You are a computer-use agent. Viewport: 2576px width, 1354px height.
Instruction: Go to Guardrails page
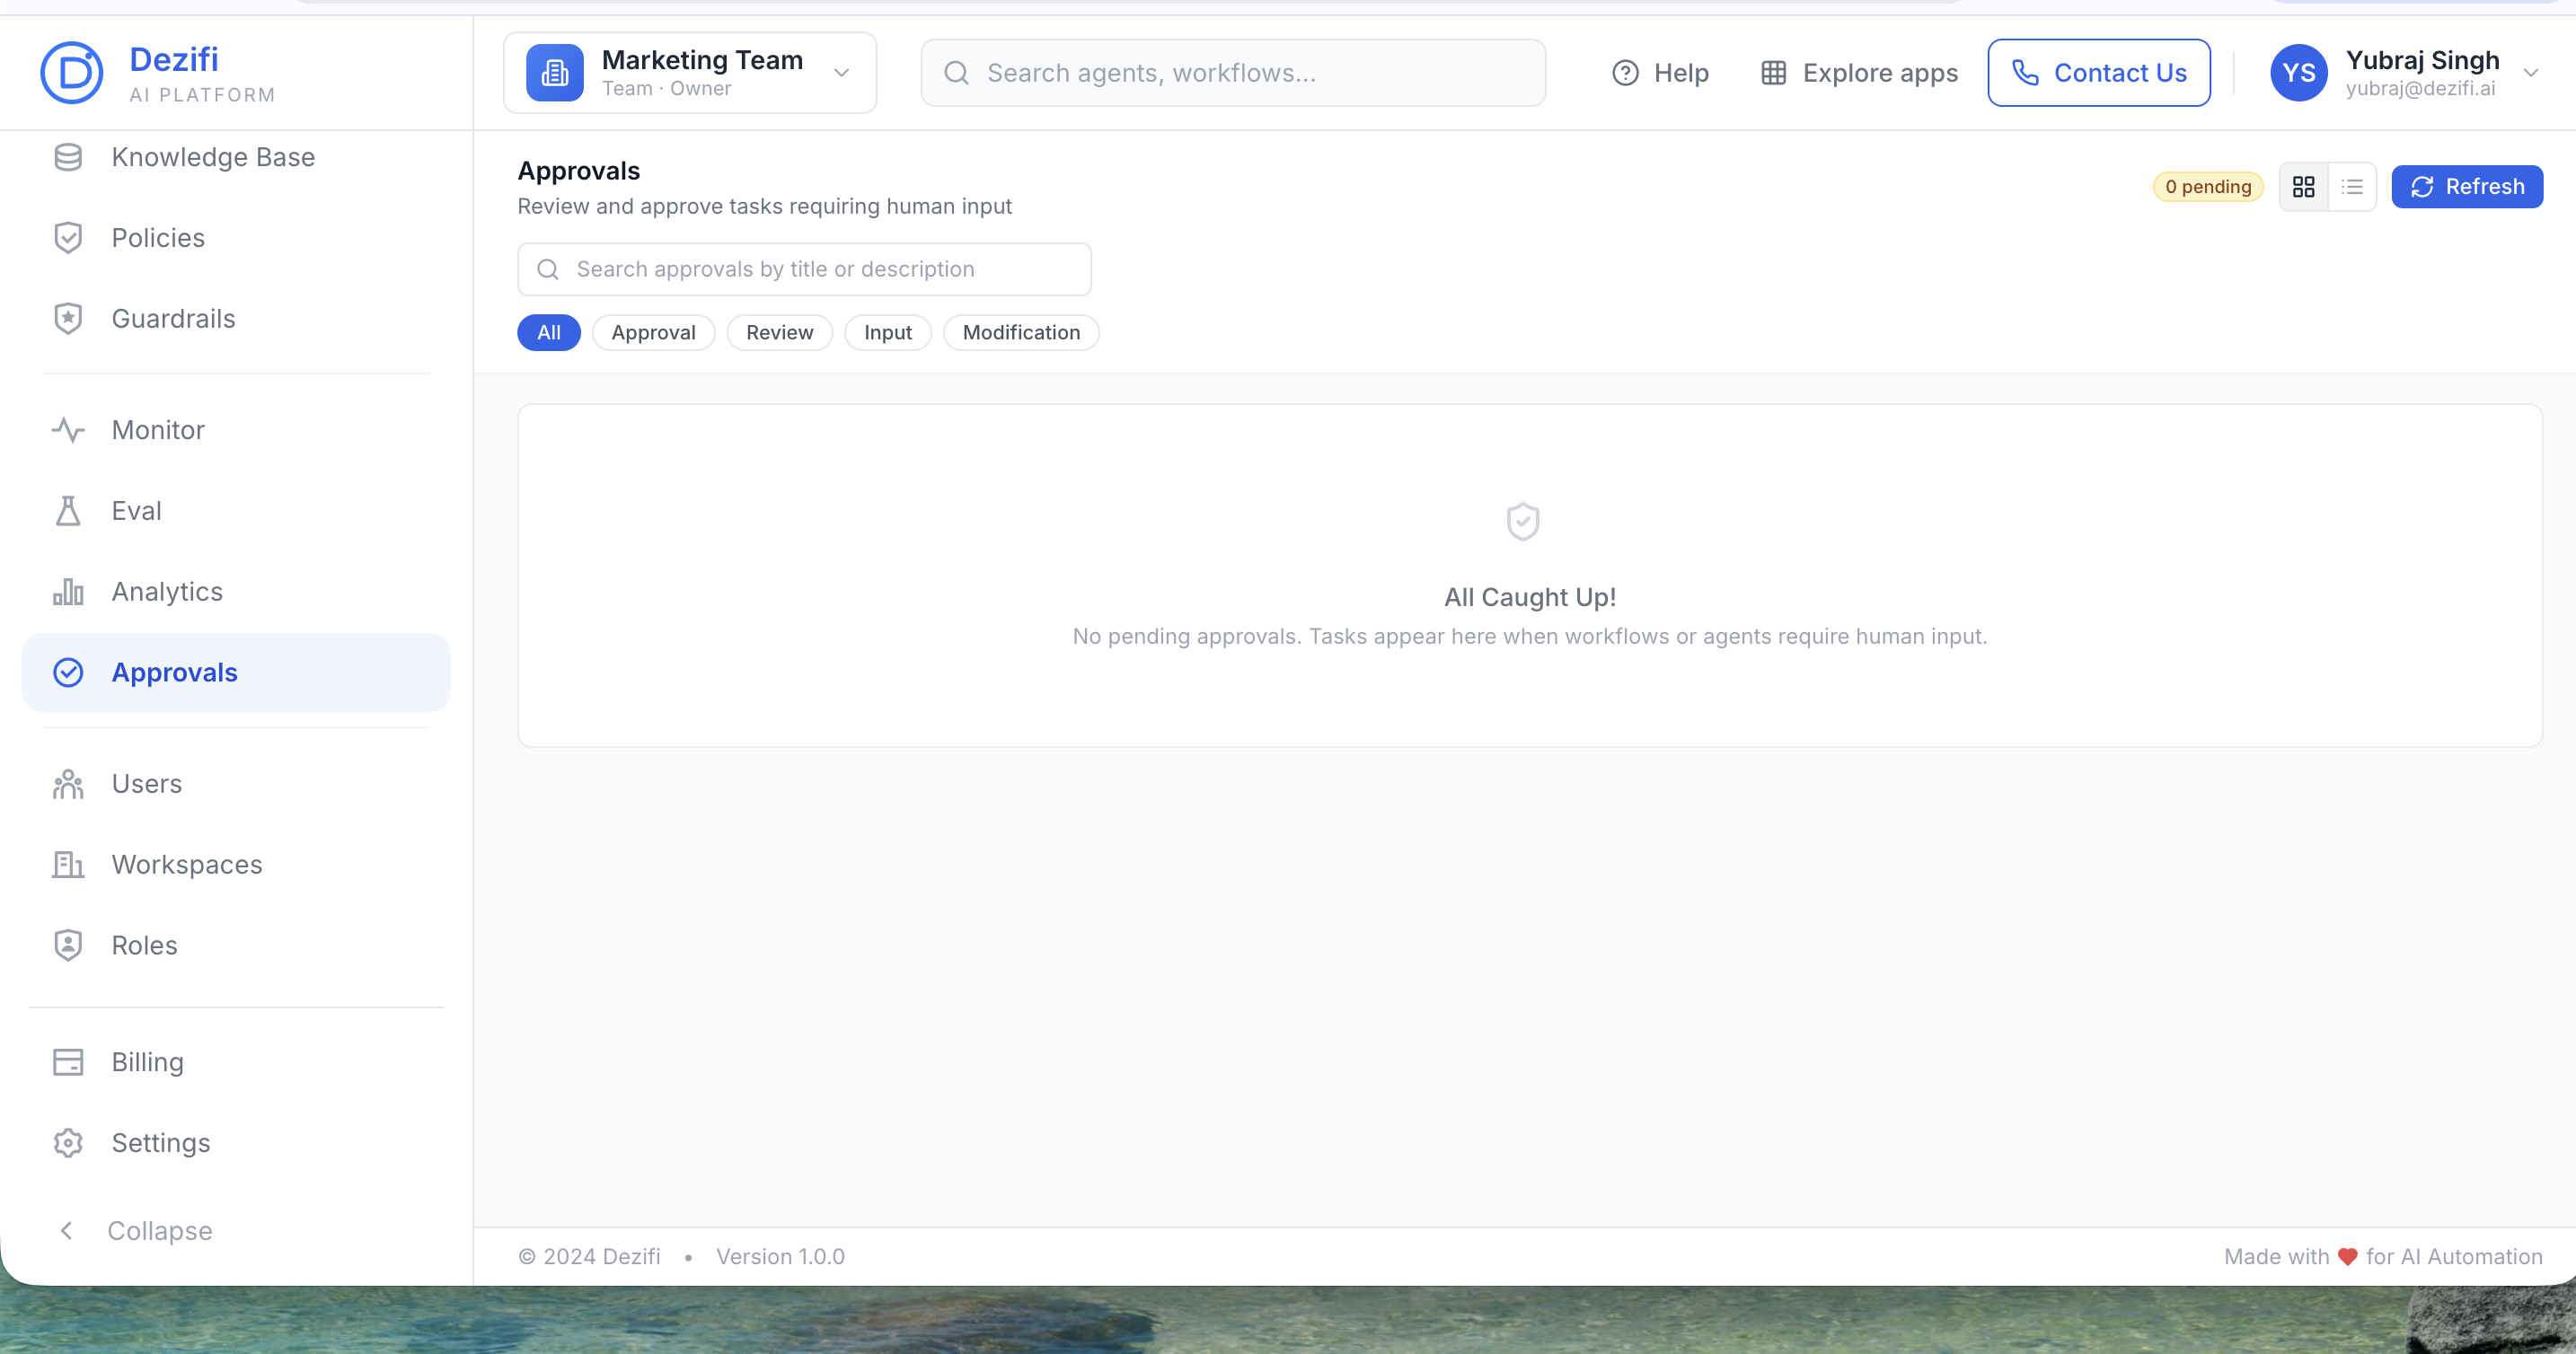[236, 319]
